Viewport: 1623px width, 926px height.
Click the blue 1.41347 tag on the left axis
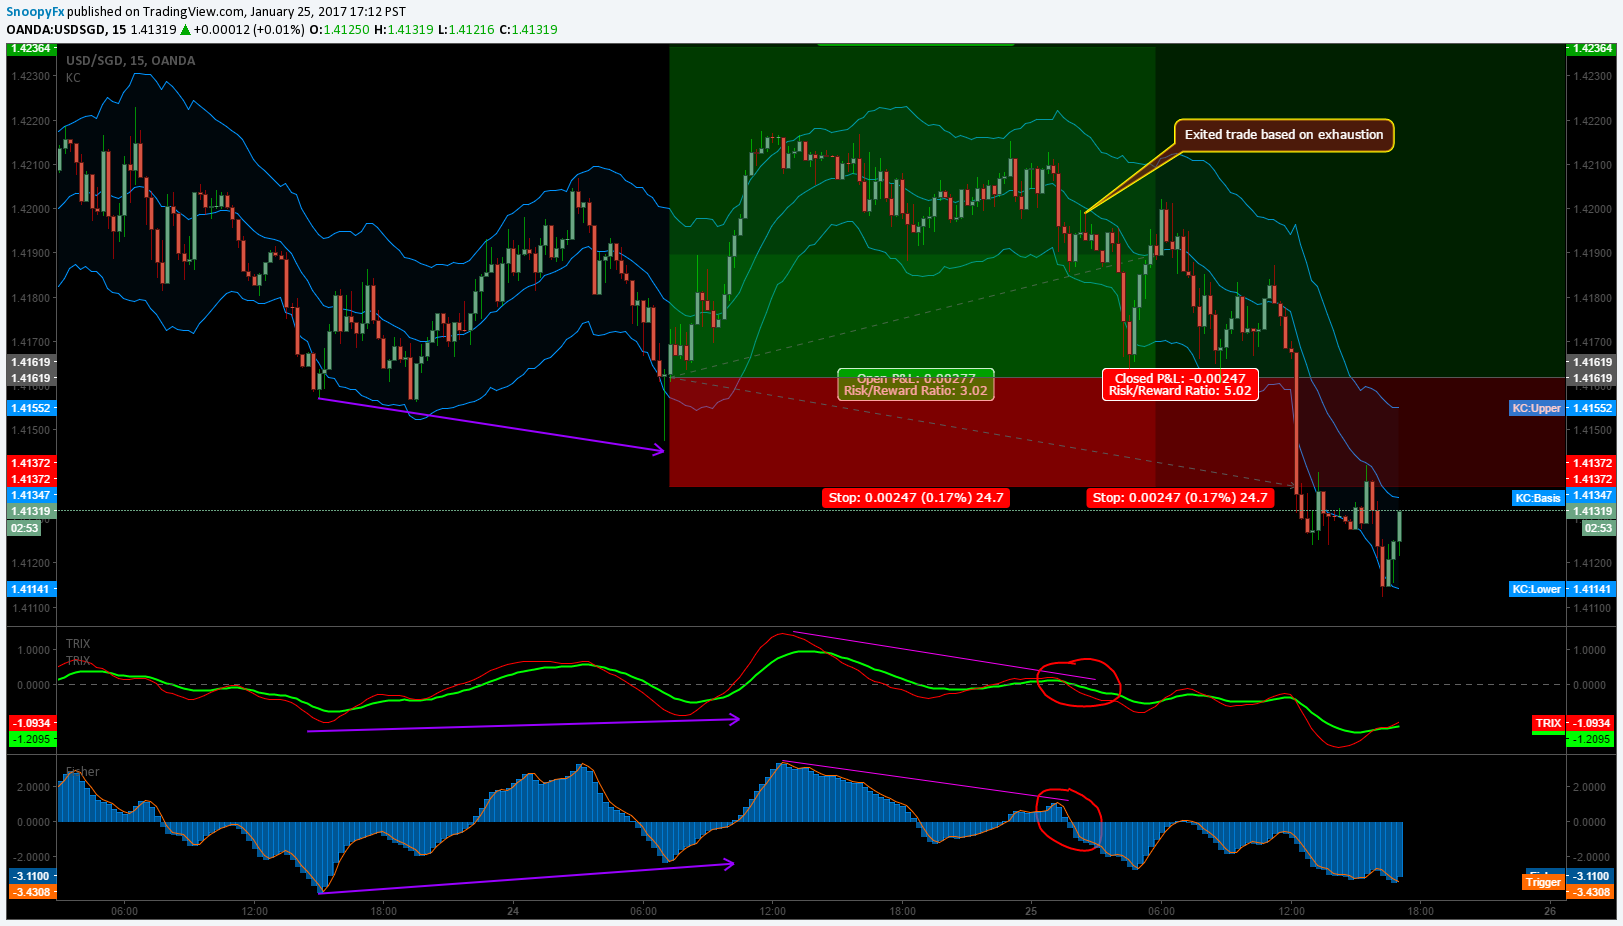point(31,495)
